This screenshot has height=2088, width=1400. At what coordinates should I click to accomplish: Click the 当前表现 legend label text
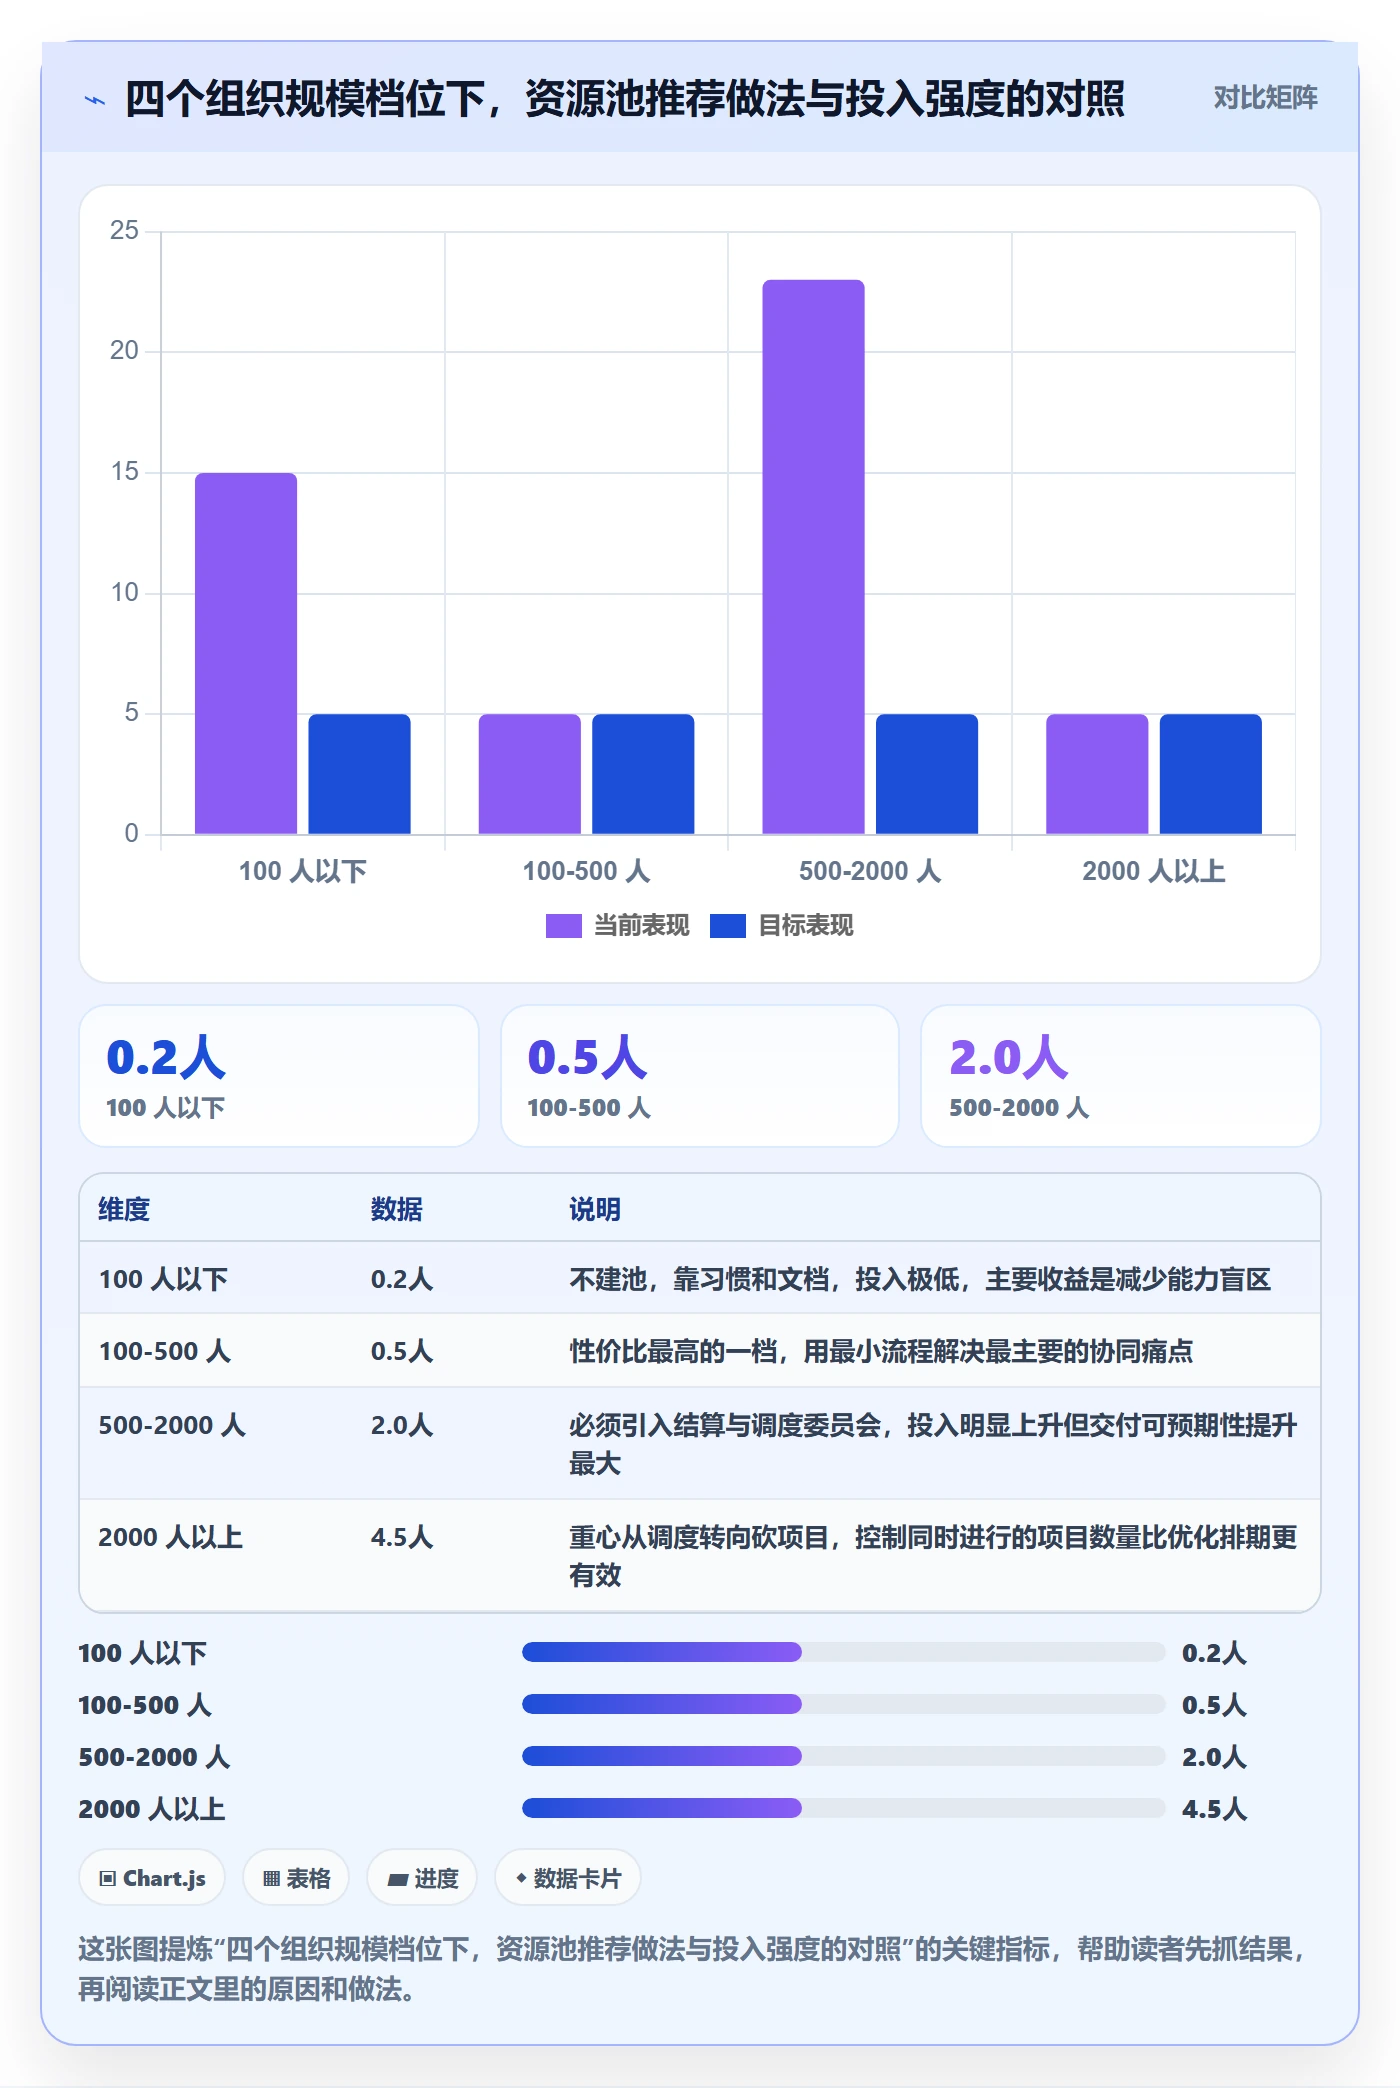click(642, 926)
